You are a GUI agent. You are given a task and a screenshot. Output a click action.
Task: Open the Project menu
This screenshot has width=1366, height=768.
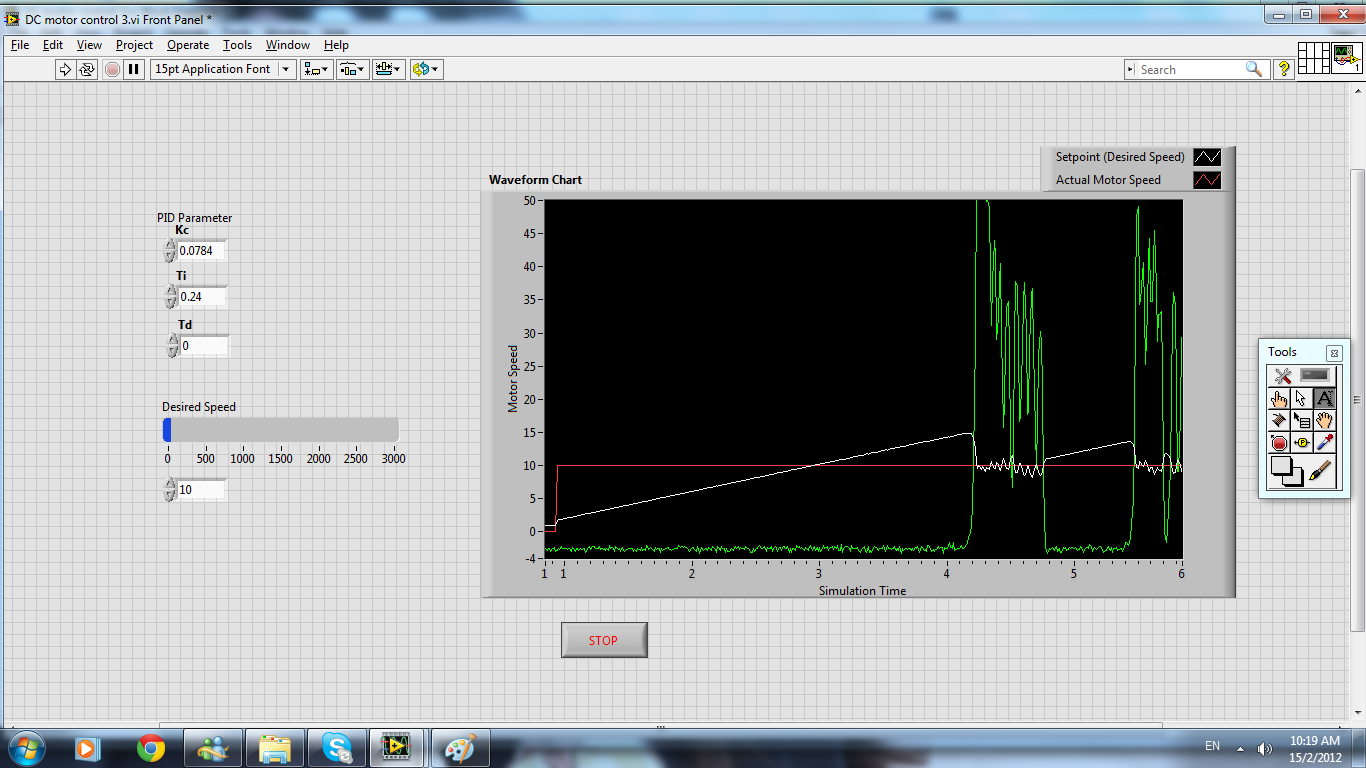[134, 45]
